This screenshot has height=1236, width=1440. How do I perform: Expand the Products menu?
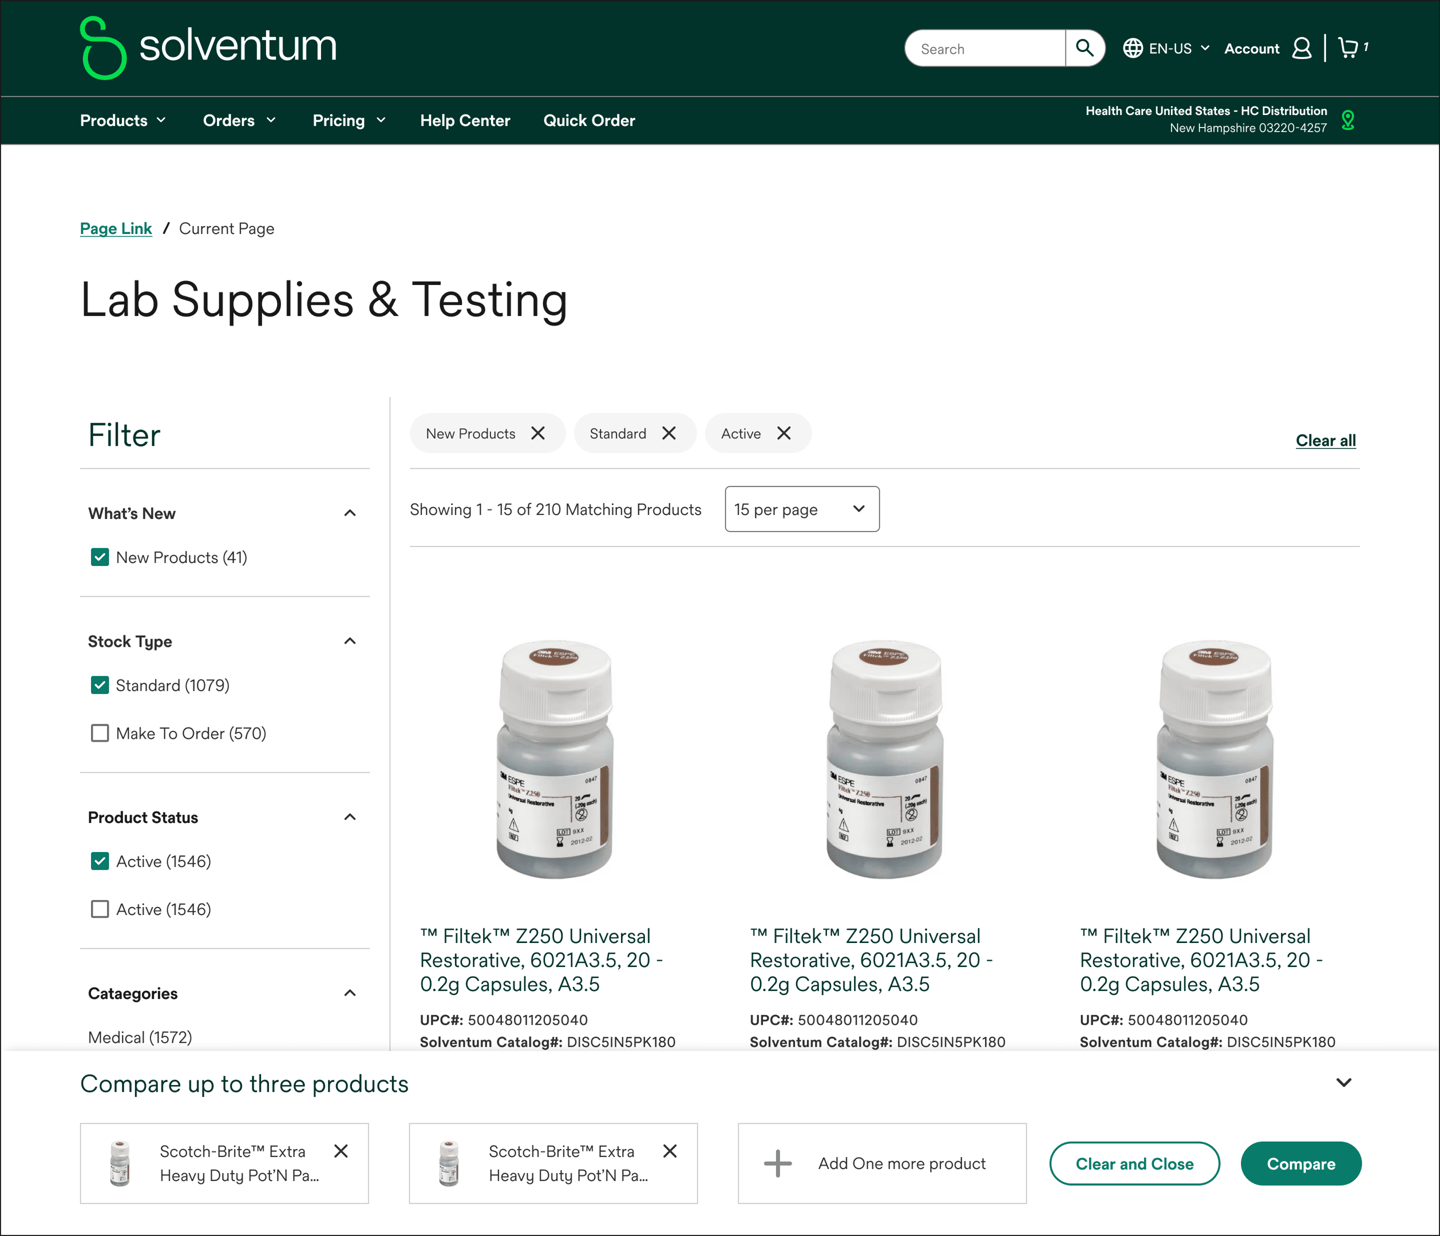coord(123,120)
